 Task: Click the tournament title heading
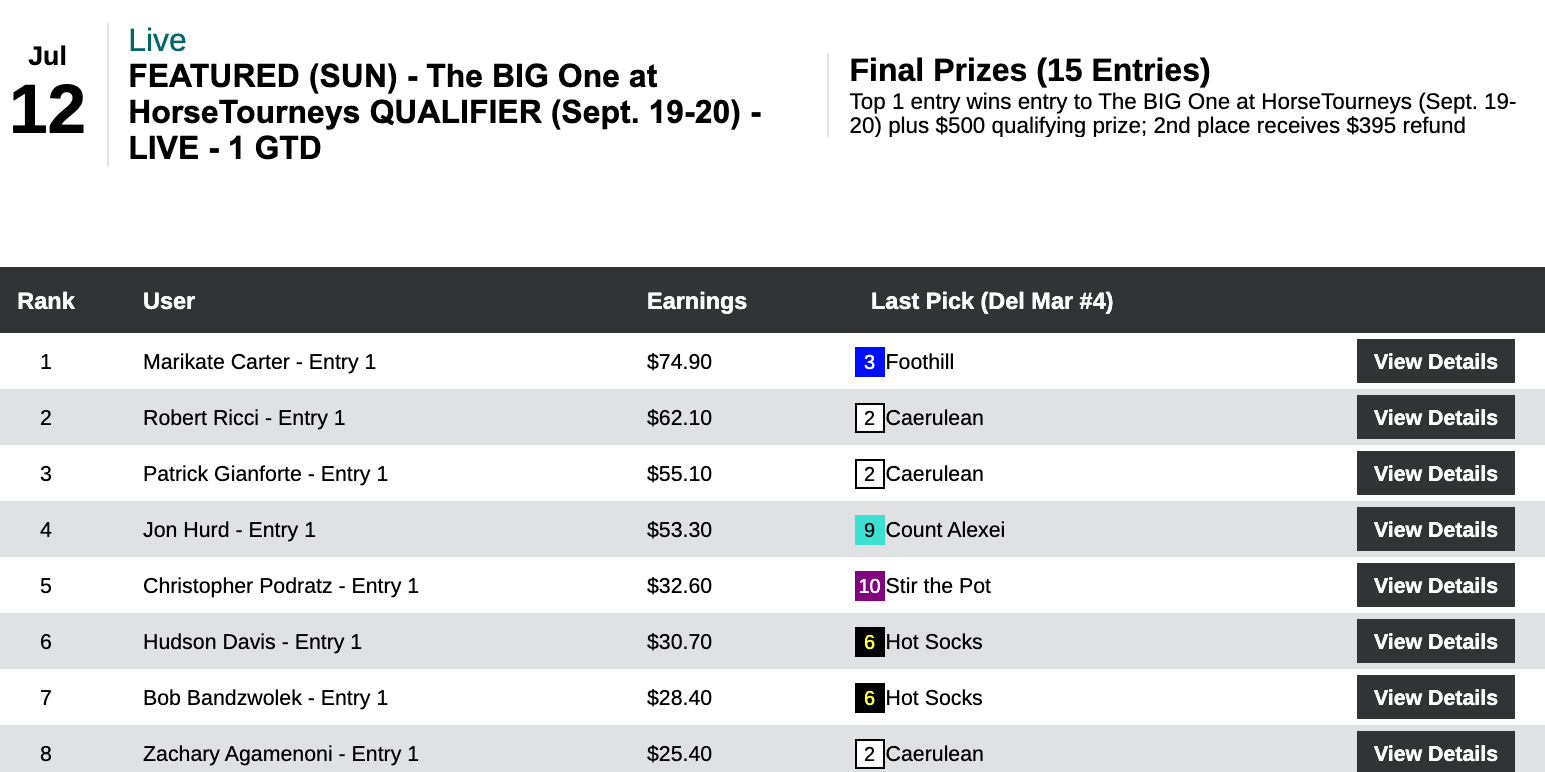click(445, 112)
